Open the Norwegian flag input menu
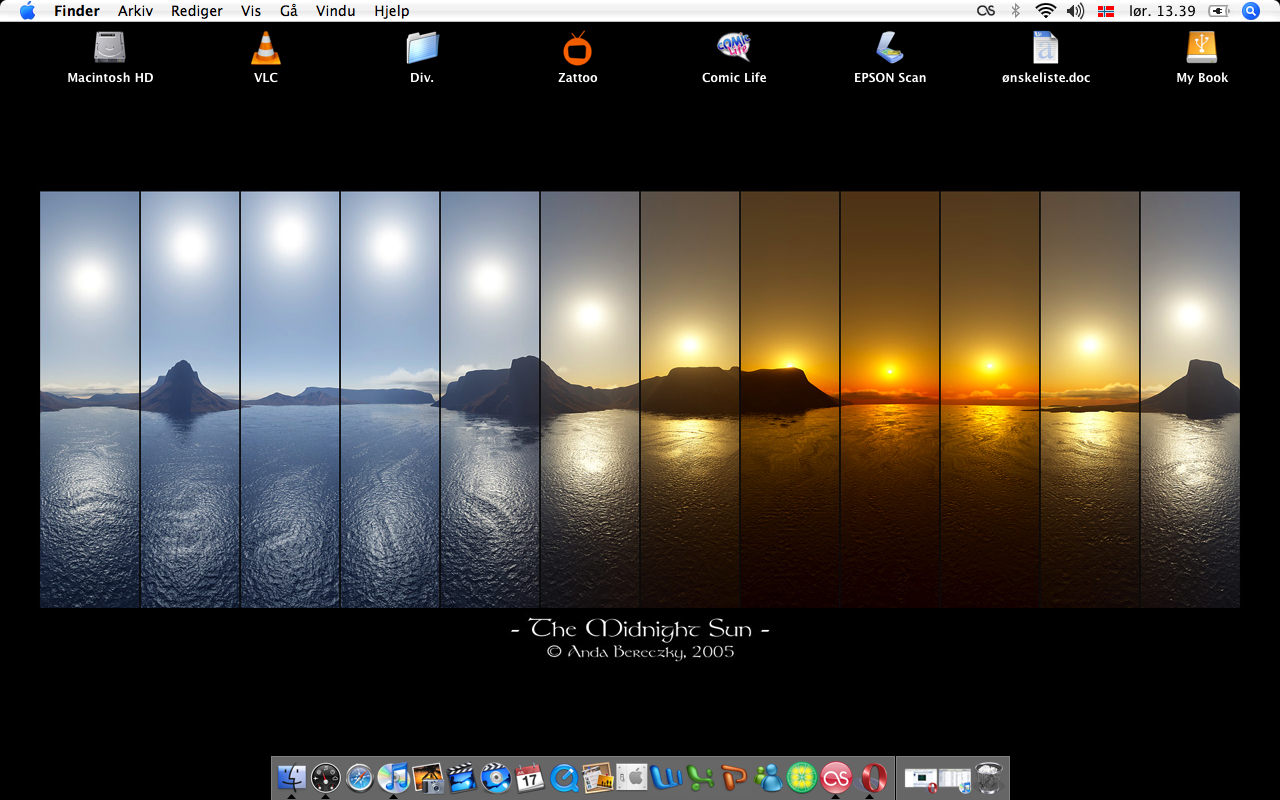 1105,11
